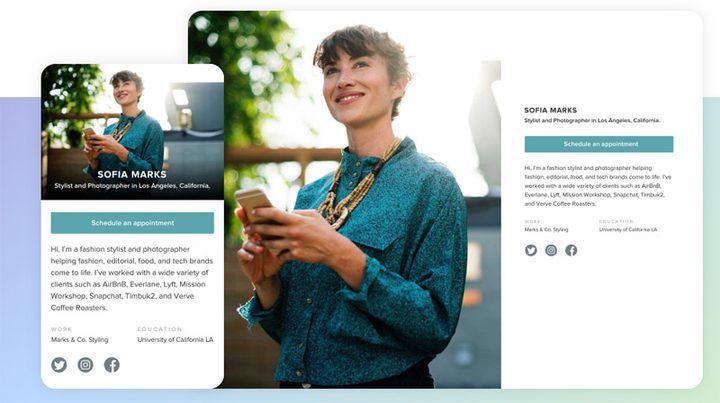Select SOFIA MARKS heading on mobile card
Image resolution: width=720 pixels, height=403 pixels.
132,174
